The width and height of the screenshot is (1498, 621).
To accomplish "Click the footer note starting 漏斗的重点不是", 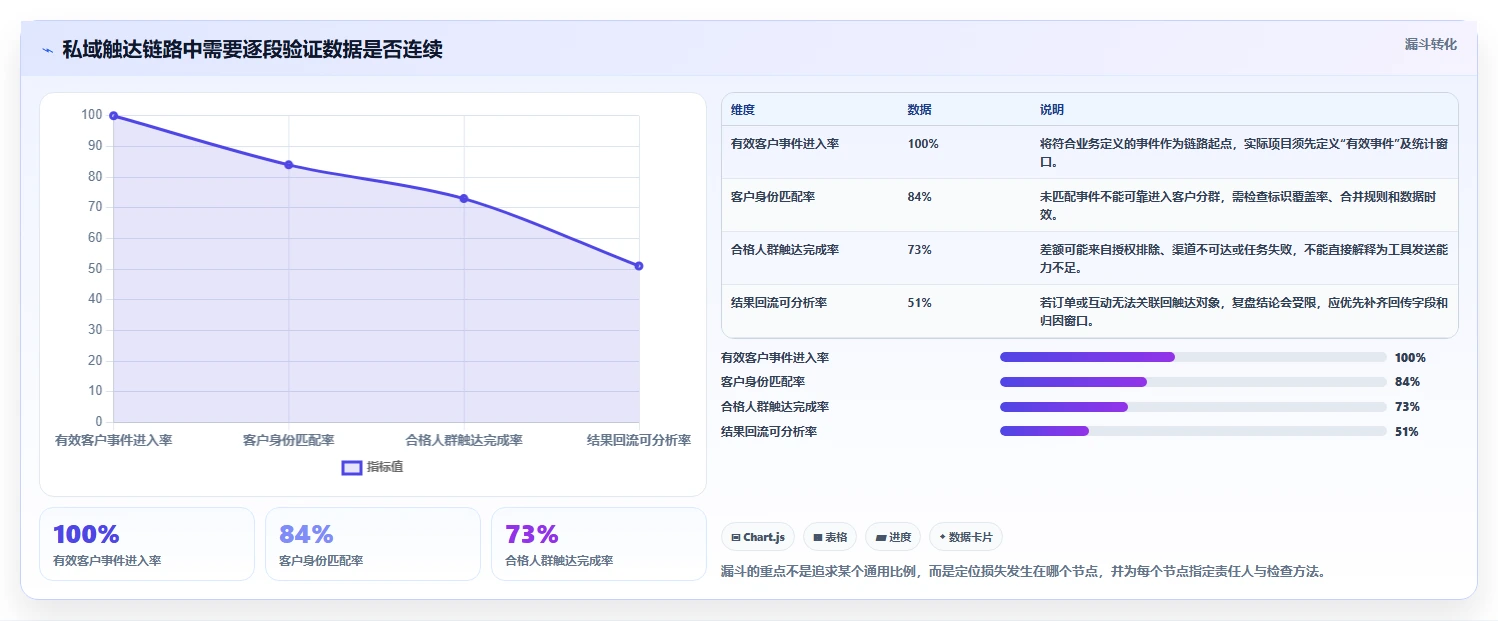I will pyautogui.click(x=1023, y=573).
